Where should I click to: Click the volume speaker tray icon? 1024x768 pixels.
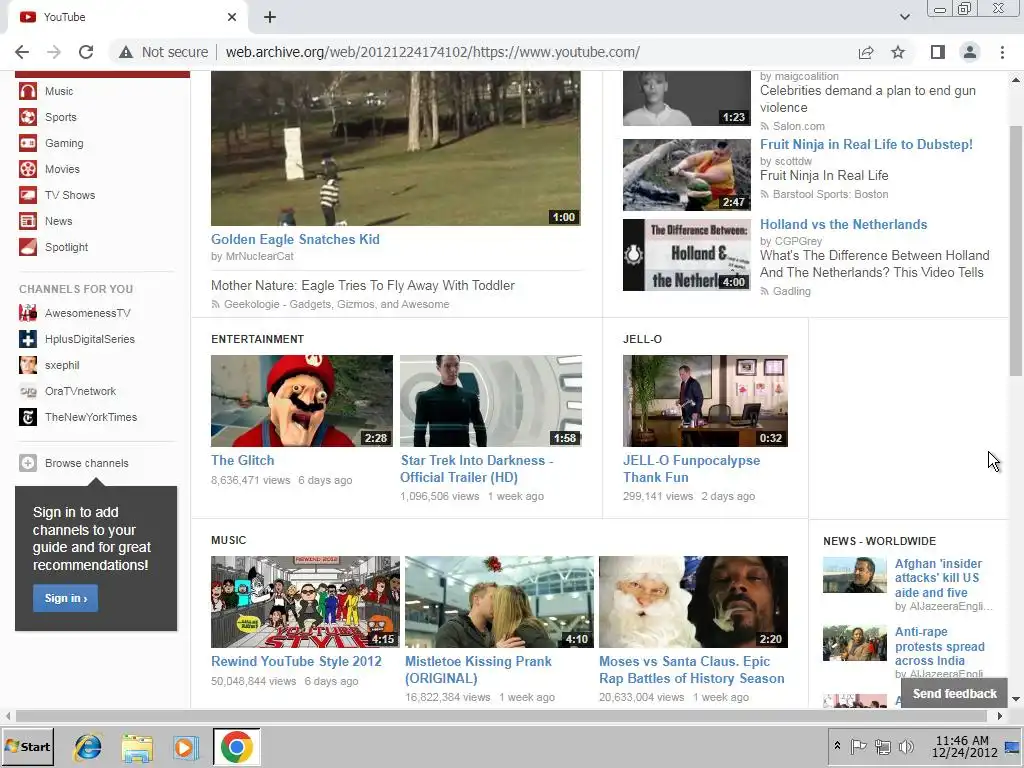(906, 746)
